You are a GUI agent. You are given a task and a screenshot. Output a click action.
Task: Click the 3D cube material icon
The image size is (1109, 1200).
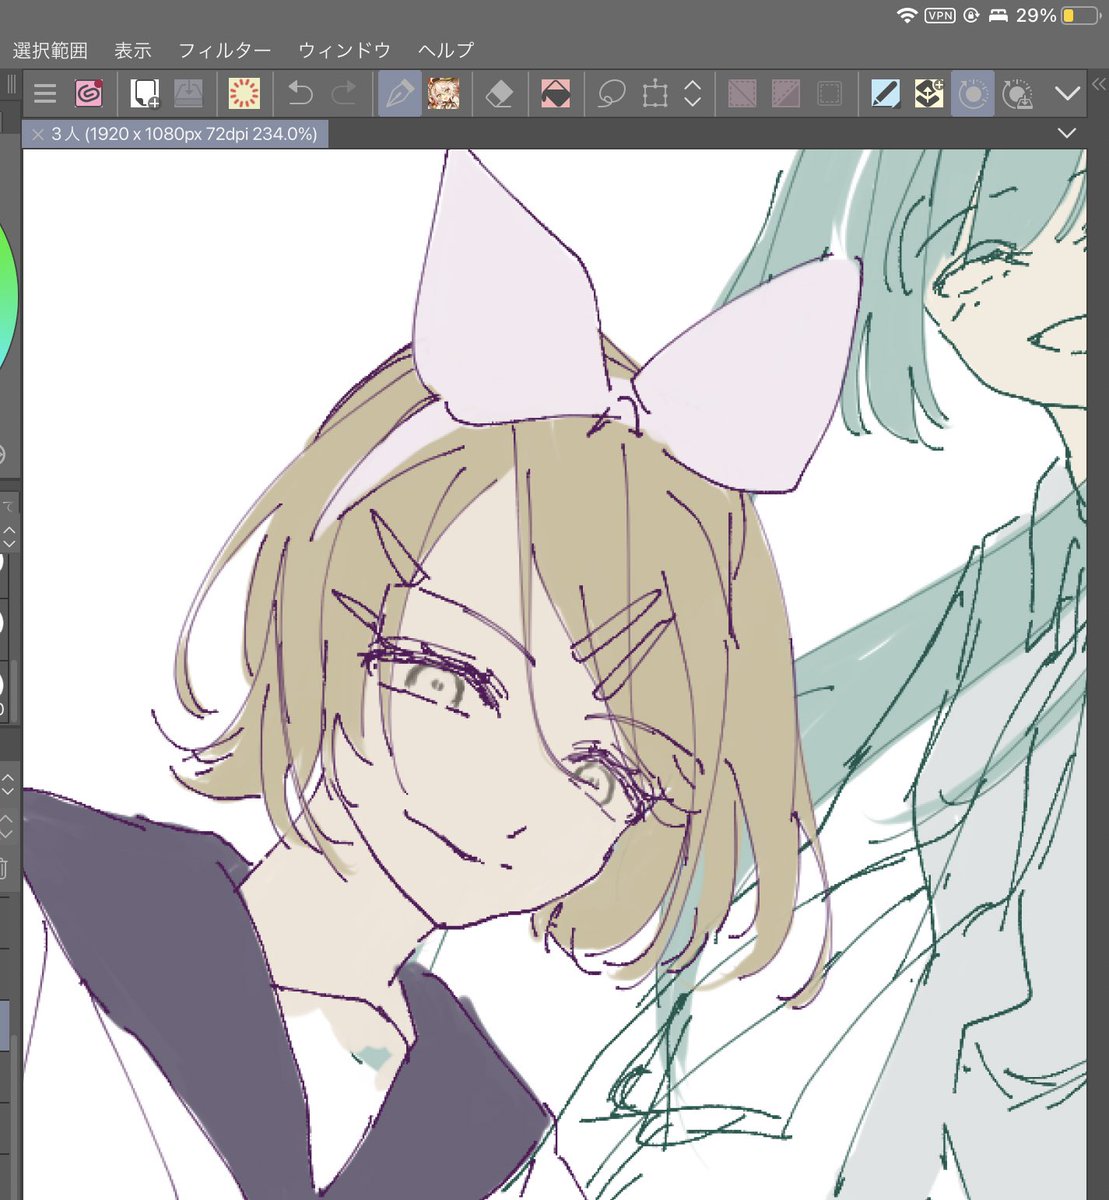929,94
